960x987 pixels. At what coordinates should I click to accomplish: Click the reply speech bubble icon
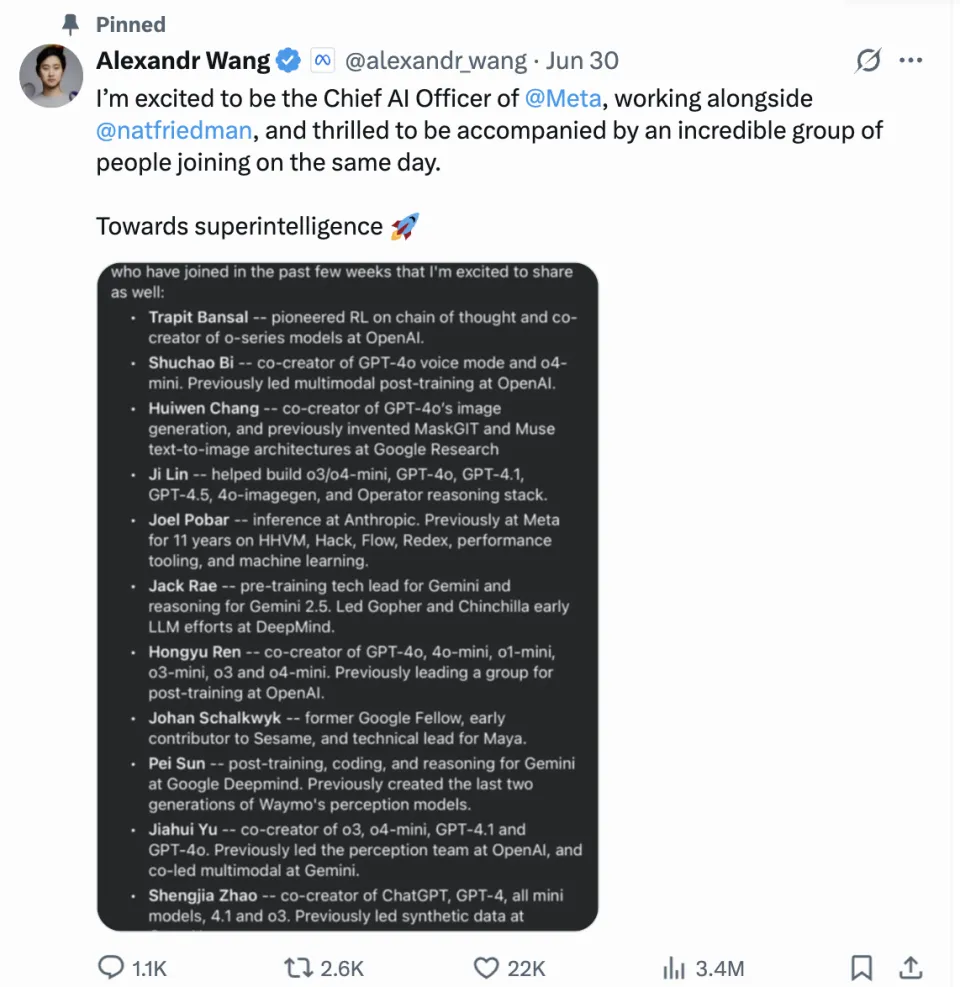coord(110,967)
